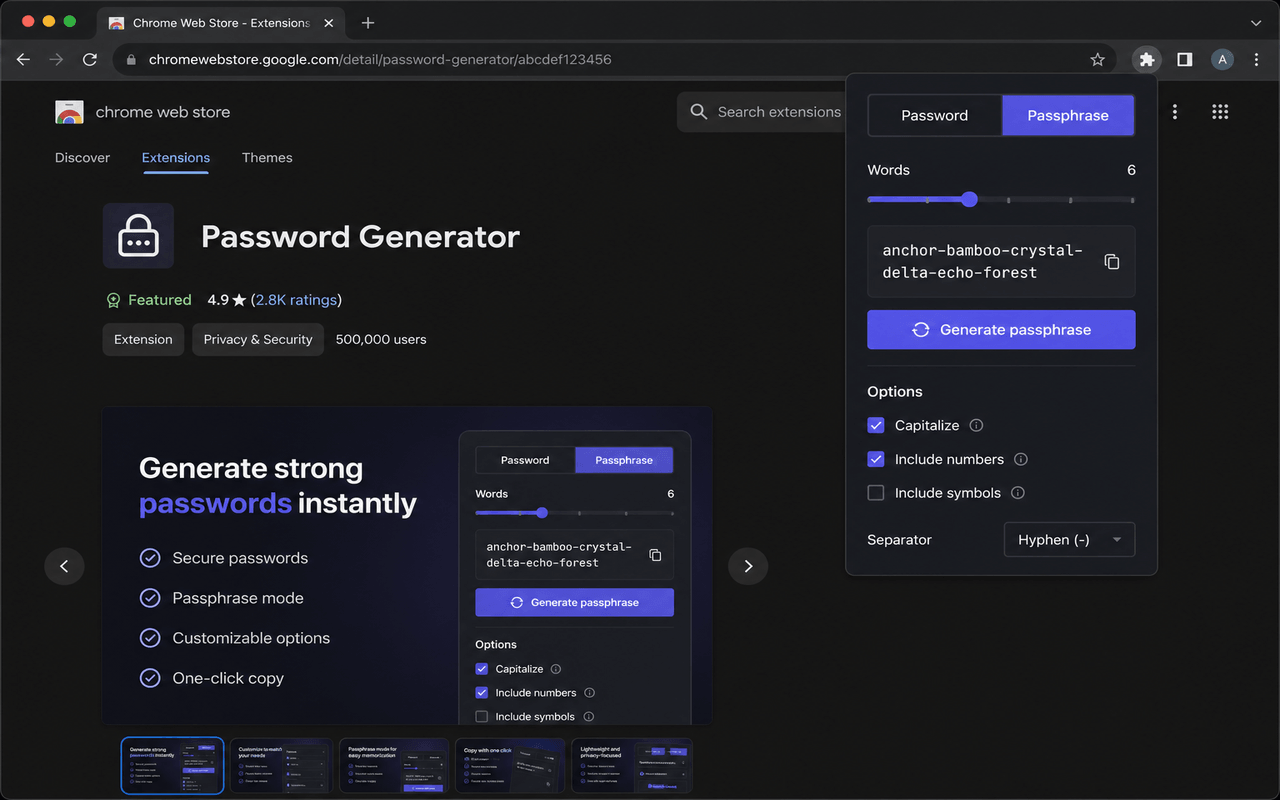Close the Chrome Web Store browser tab
The image size is (1280, 800).
click(x=327, y=22)
